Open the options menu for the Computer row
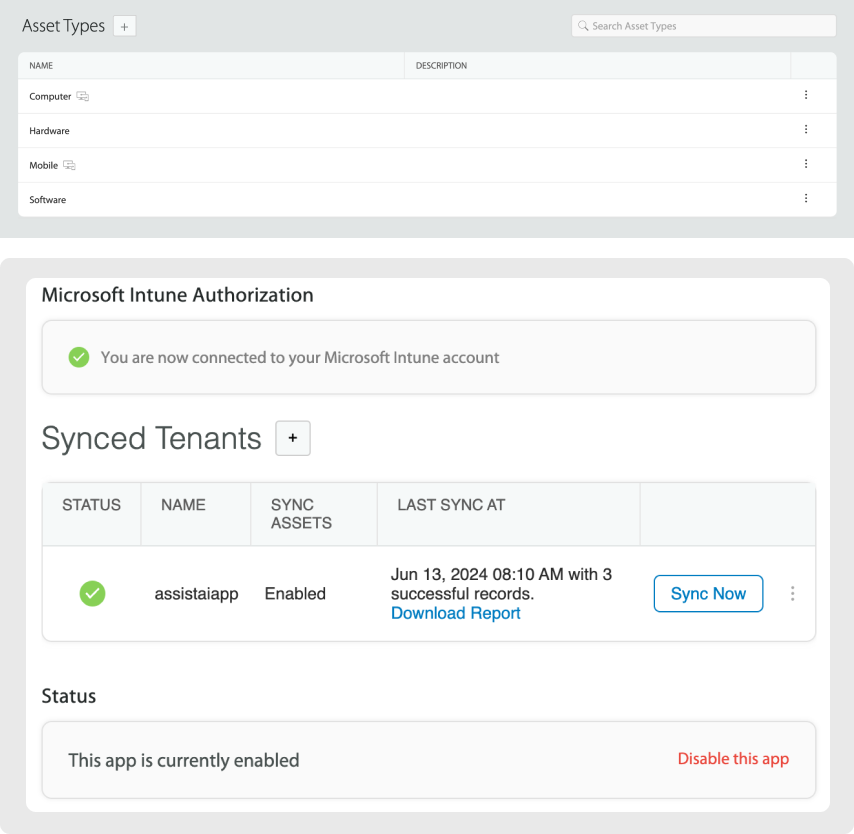This screenshot has width=854, height=834. [806, 95]
